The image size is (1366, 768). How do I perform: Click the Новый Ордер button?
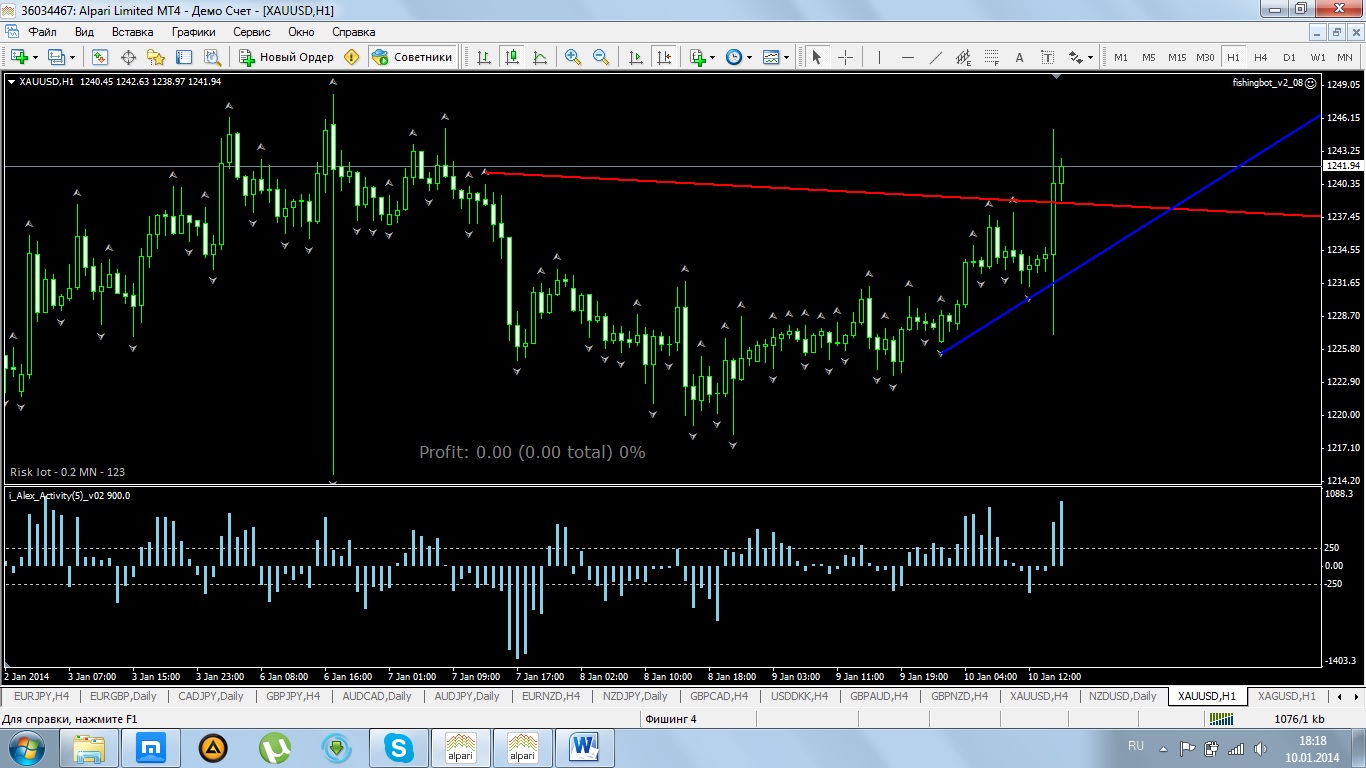point(286,57)
